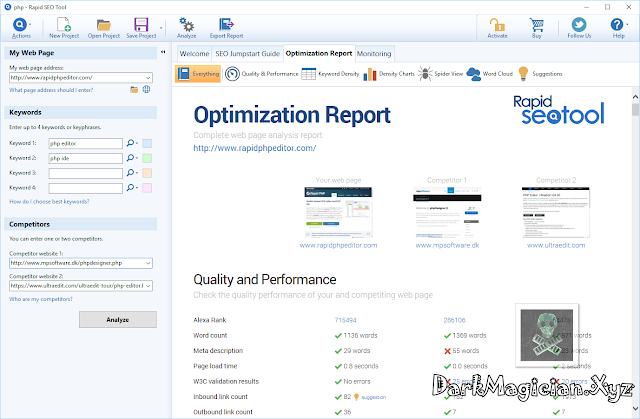Collapse the left sidebar panel arrows
Viewport: 640px width, 419px height.
(x=163, y=52)
